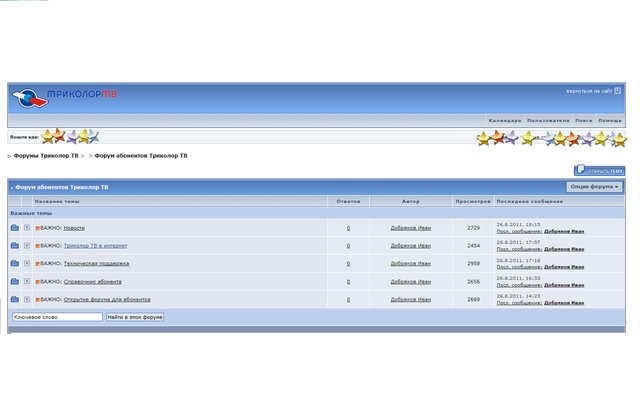This screenshot has height=400, width=640.
Task: Click the reply count 0 for Техническая поддержка
Action: tap(348, 264)
